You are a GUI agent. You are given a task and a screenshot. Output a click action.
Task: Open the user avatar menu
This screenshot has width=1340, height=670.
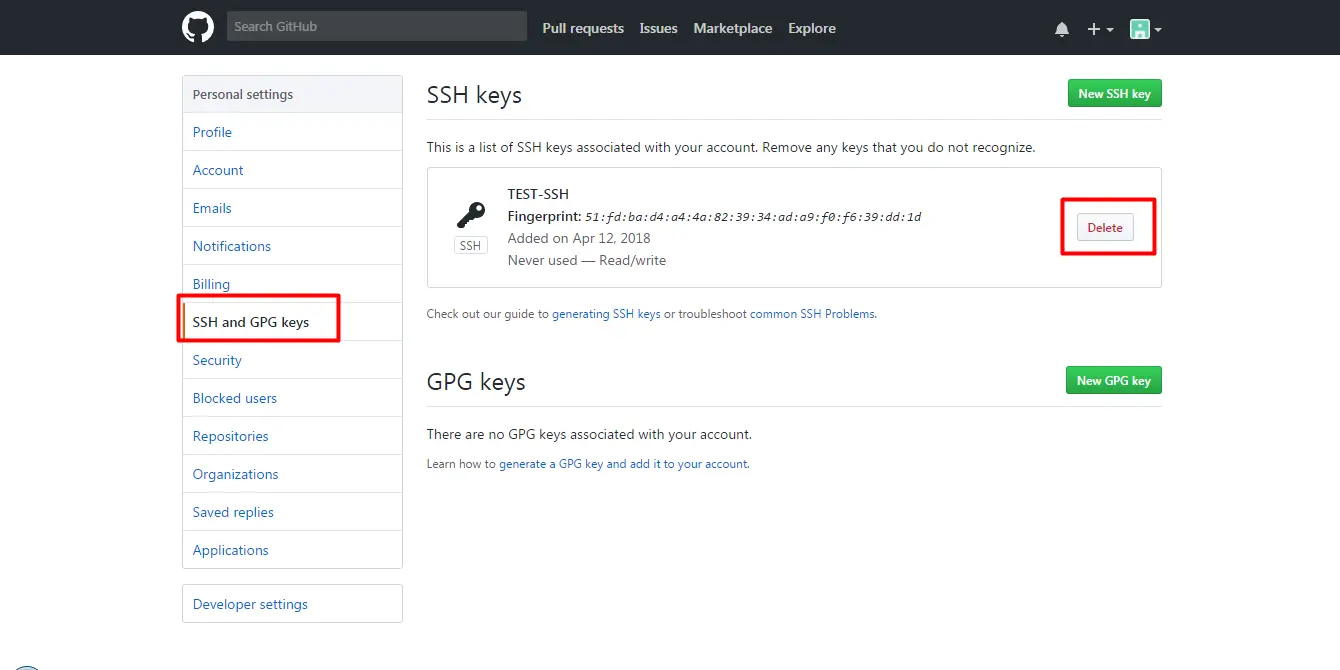[1146, 29]
